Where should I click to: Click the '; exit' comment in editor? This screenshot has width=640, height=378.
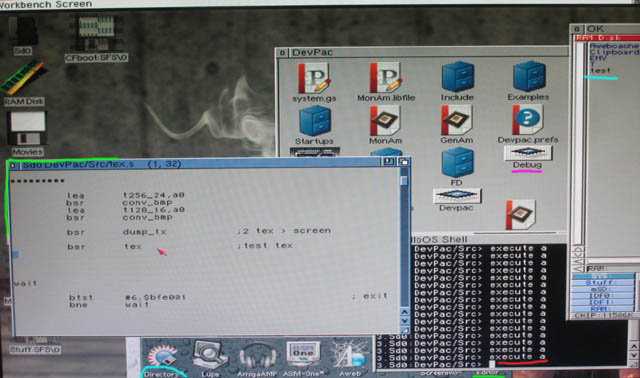click(369, 296)
